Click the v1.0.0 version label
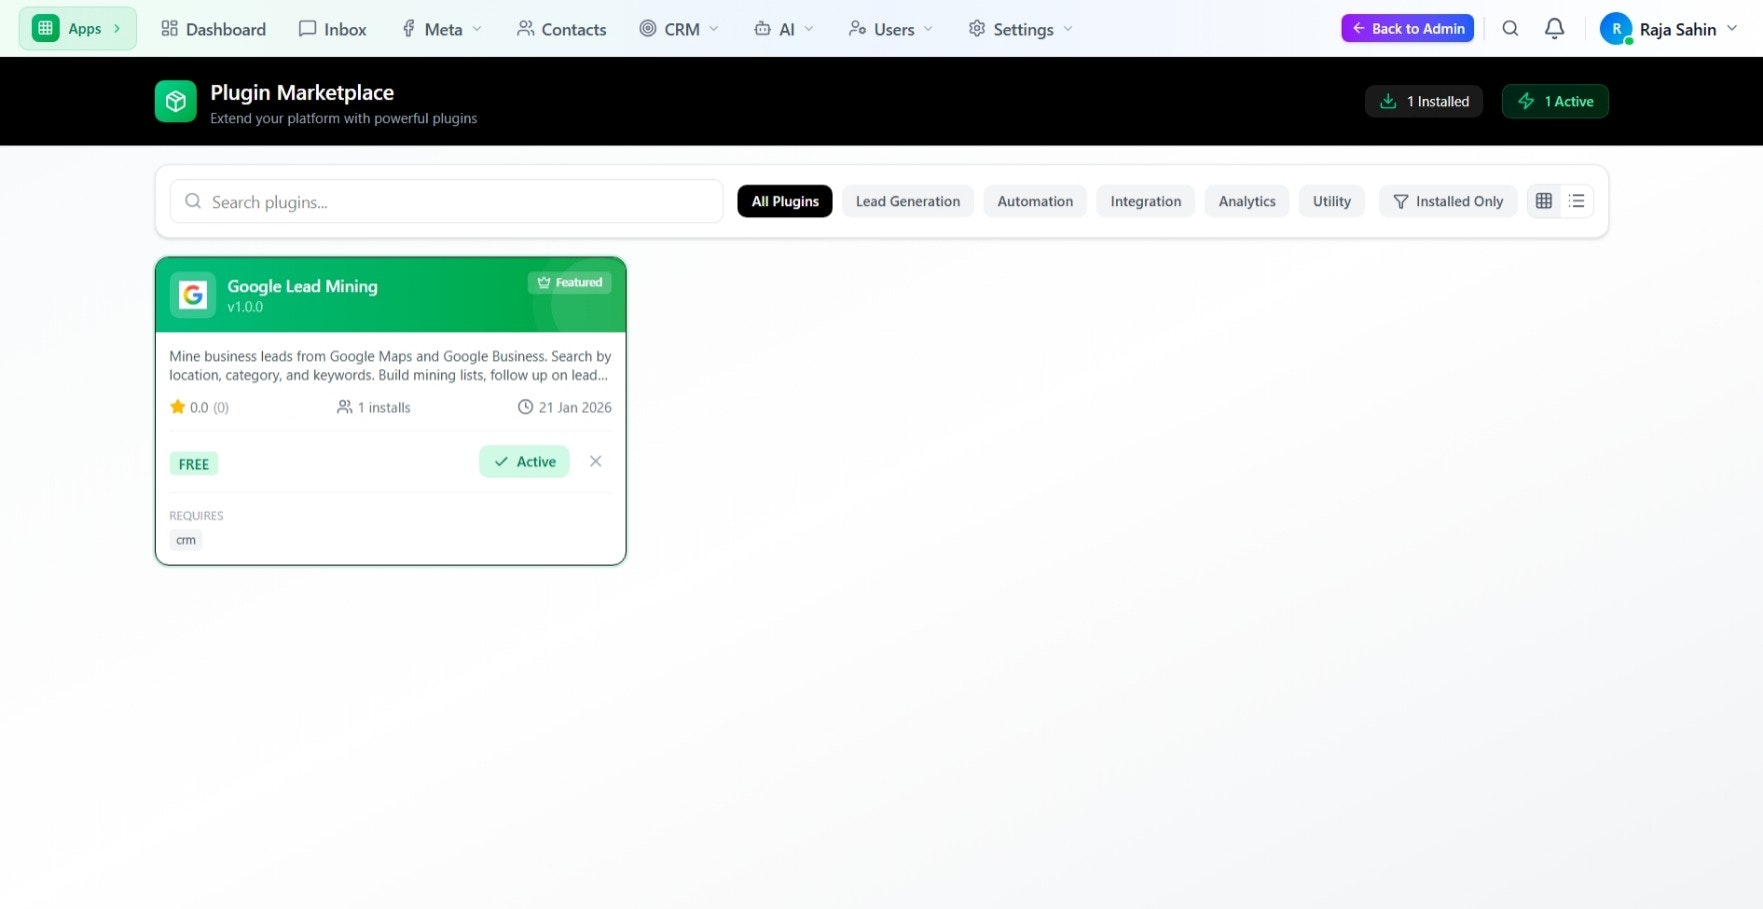Viewport: 1763px width, 909px height. 245,307
